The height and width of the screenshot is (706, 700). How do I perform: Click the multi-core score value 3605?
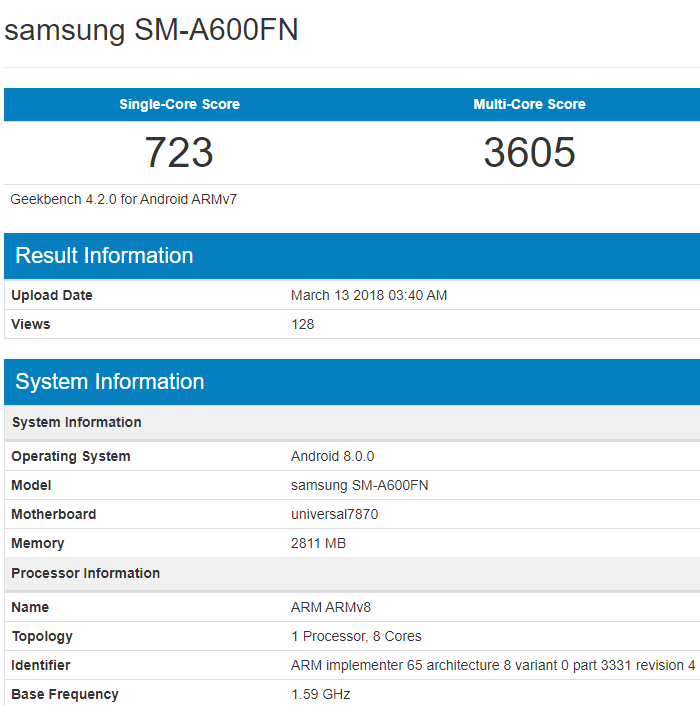coord(529,152)
